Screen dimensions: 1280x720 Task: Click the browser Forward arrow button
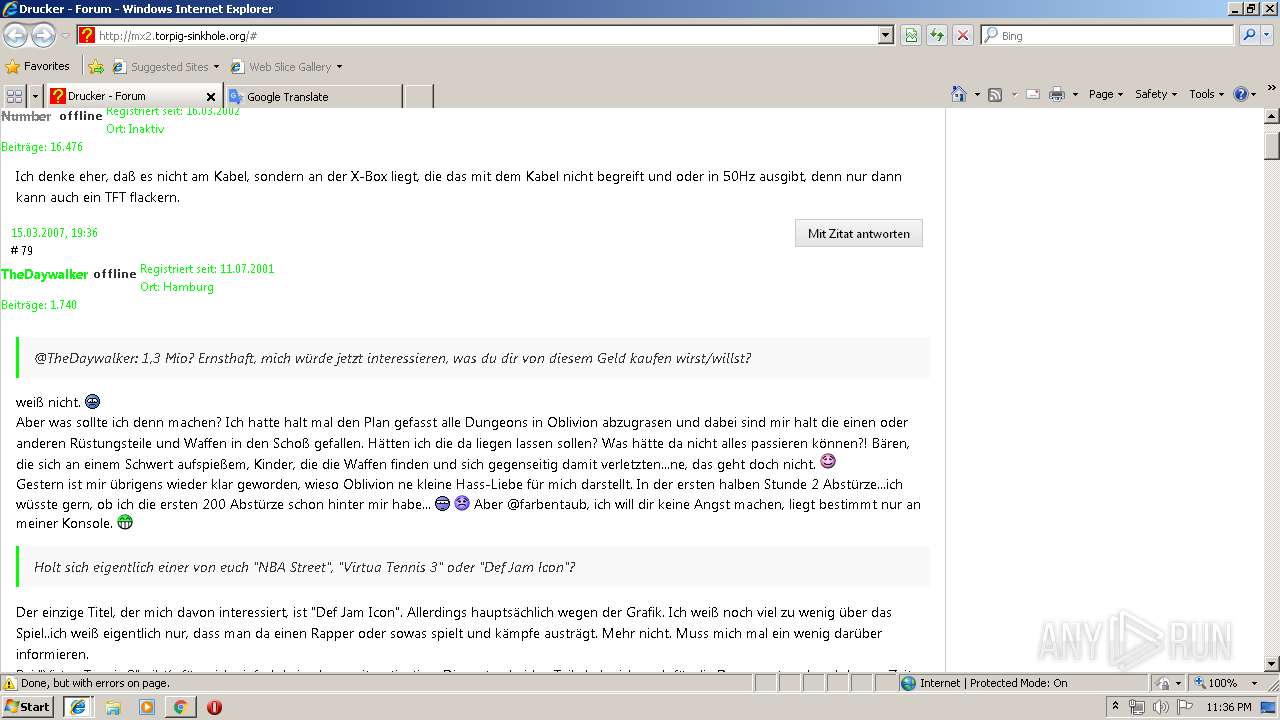pos(43,35)
